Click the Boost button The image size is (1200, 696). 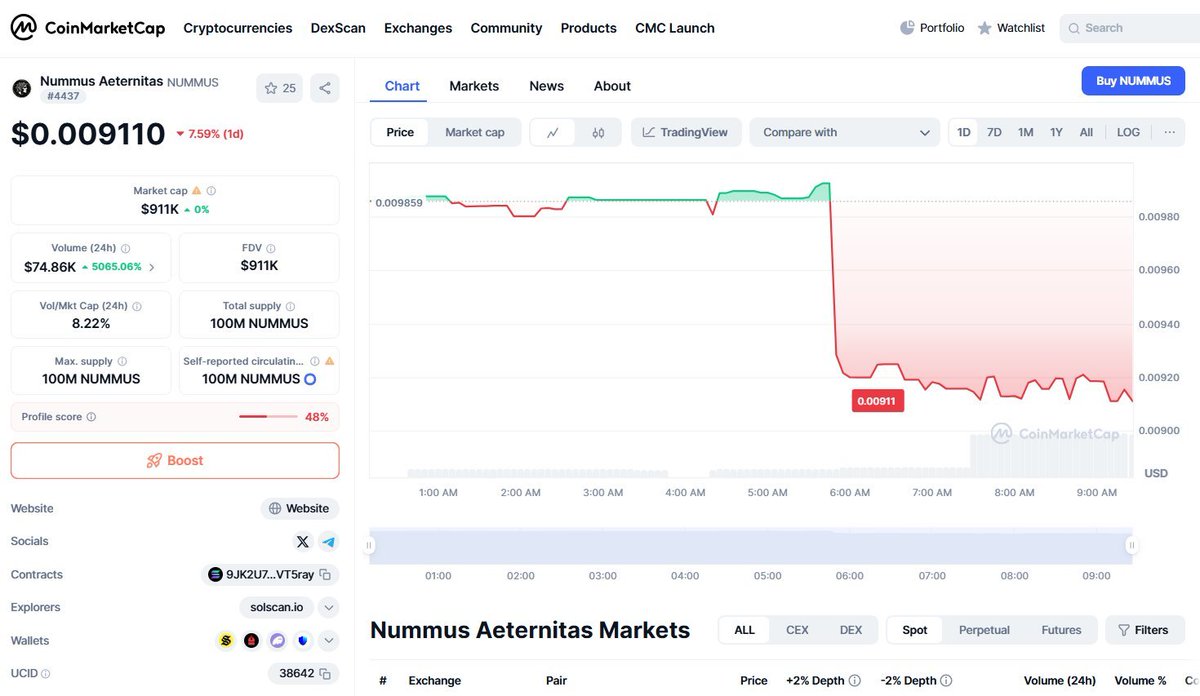[175, 461]
